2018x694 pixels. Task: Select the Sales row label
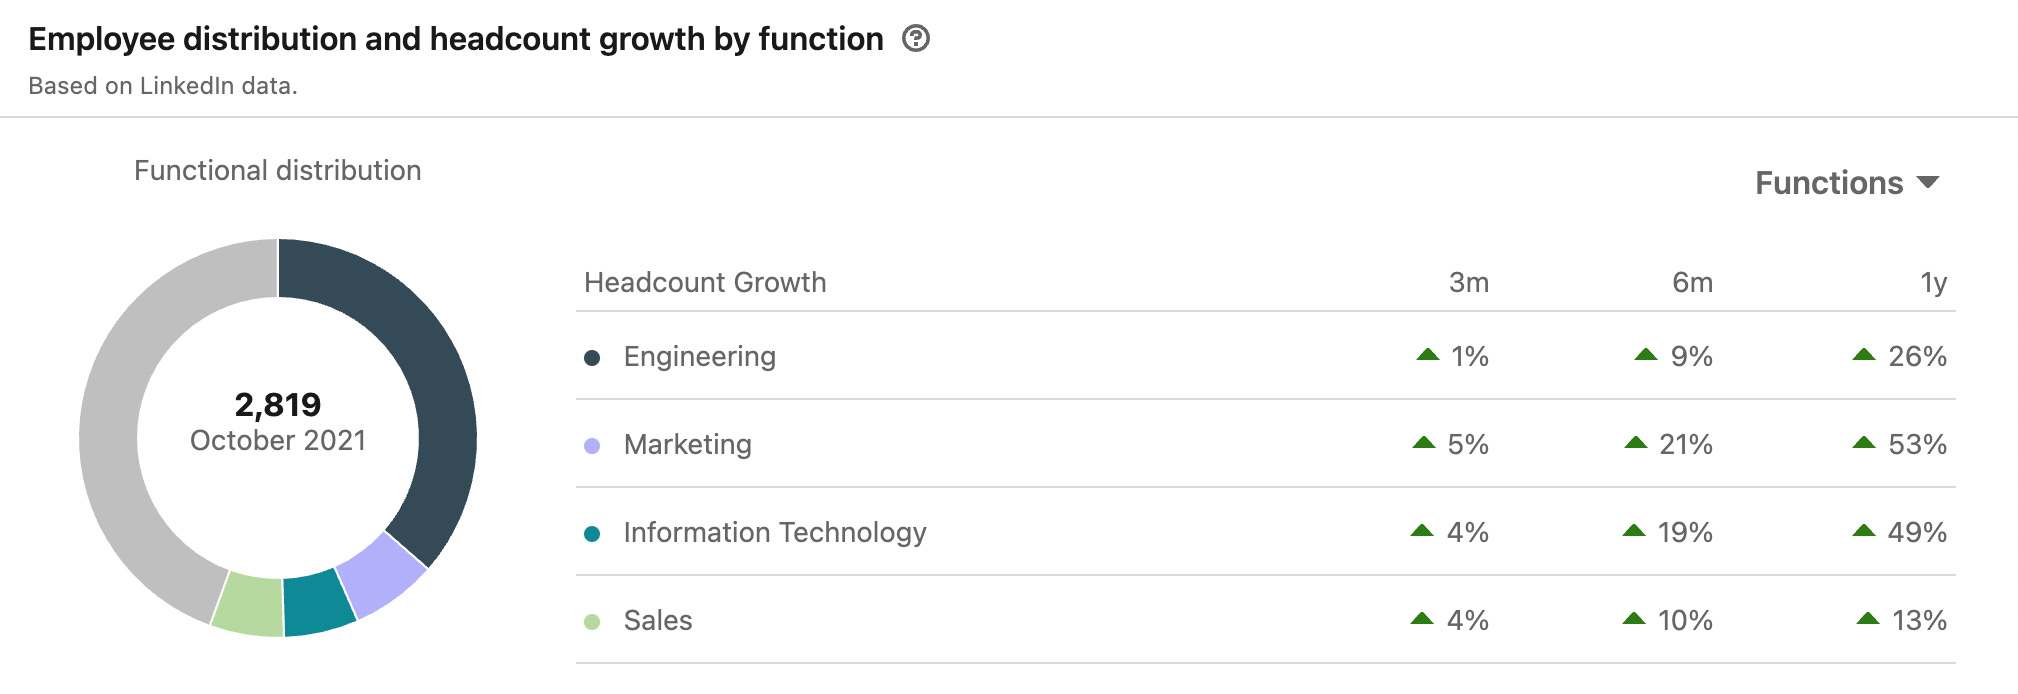pyautogui.click(x=657, y=621)
